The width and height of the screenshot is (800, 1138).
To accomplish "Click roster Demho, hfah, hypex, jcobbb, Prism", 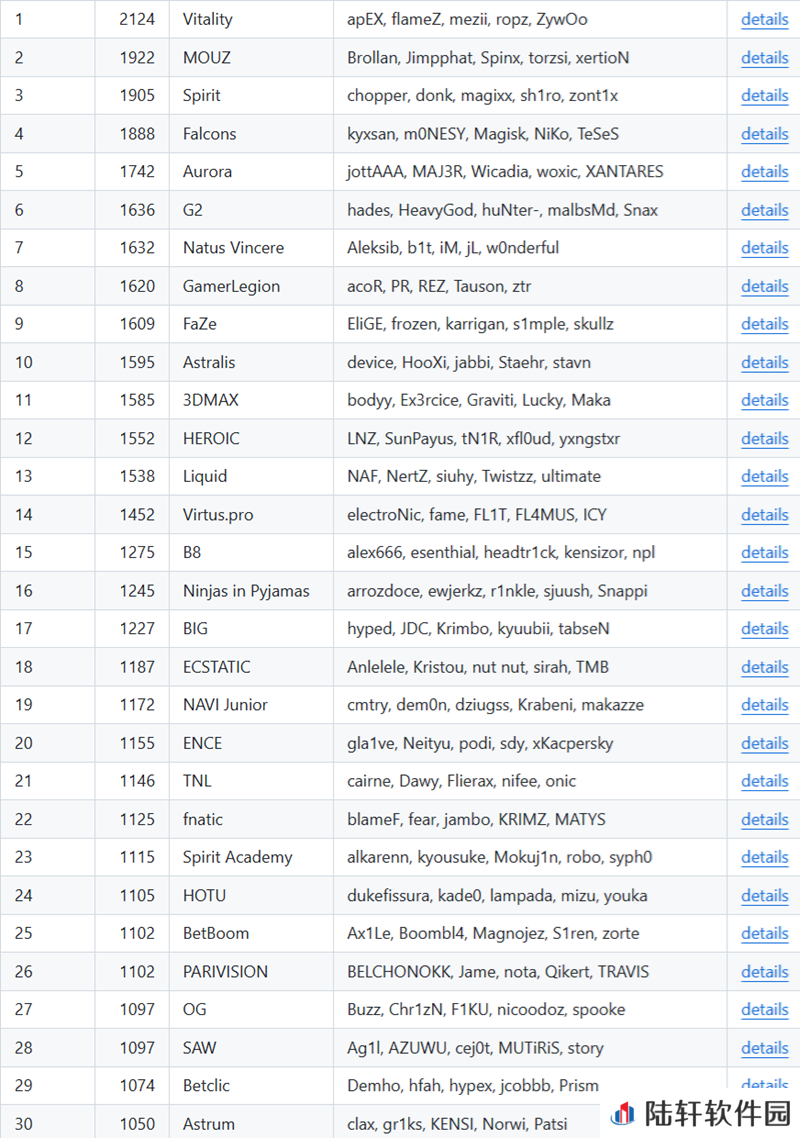I will click(473, 1086).
